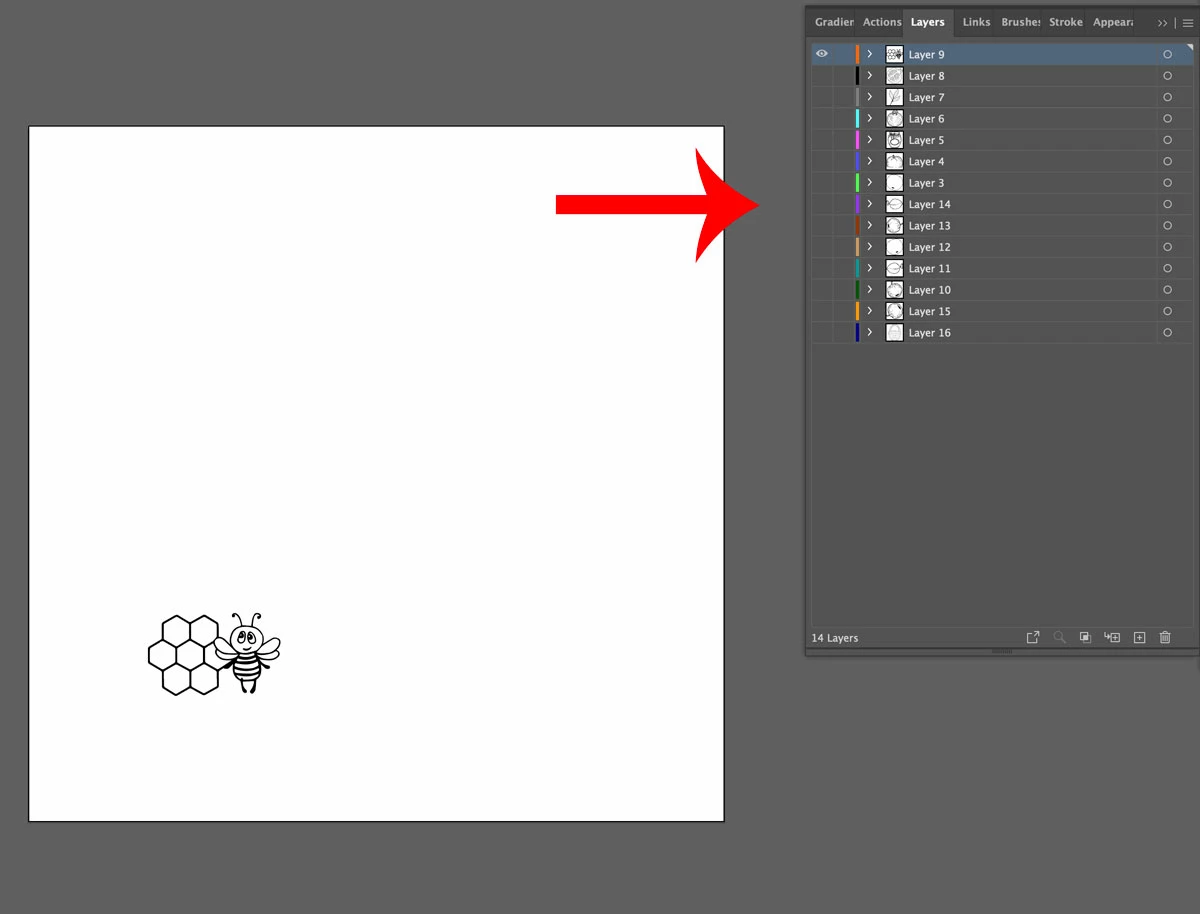Select the row named Layer 15
This screenshot has height=914, width=1200.
[x=1001, y=311]
